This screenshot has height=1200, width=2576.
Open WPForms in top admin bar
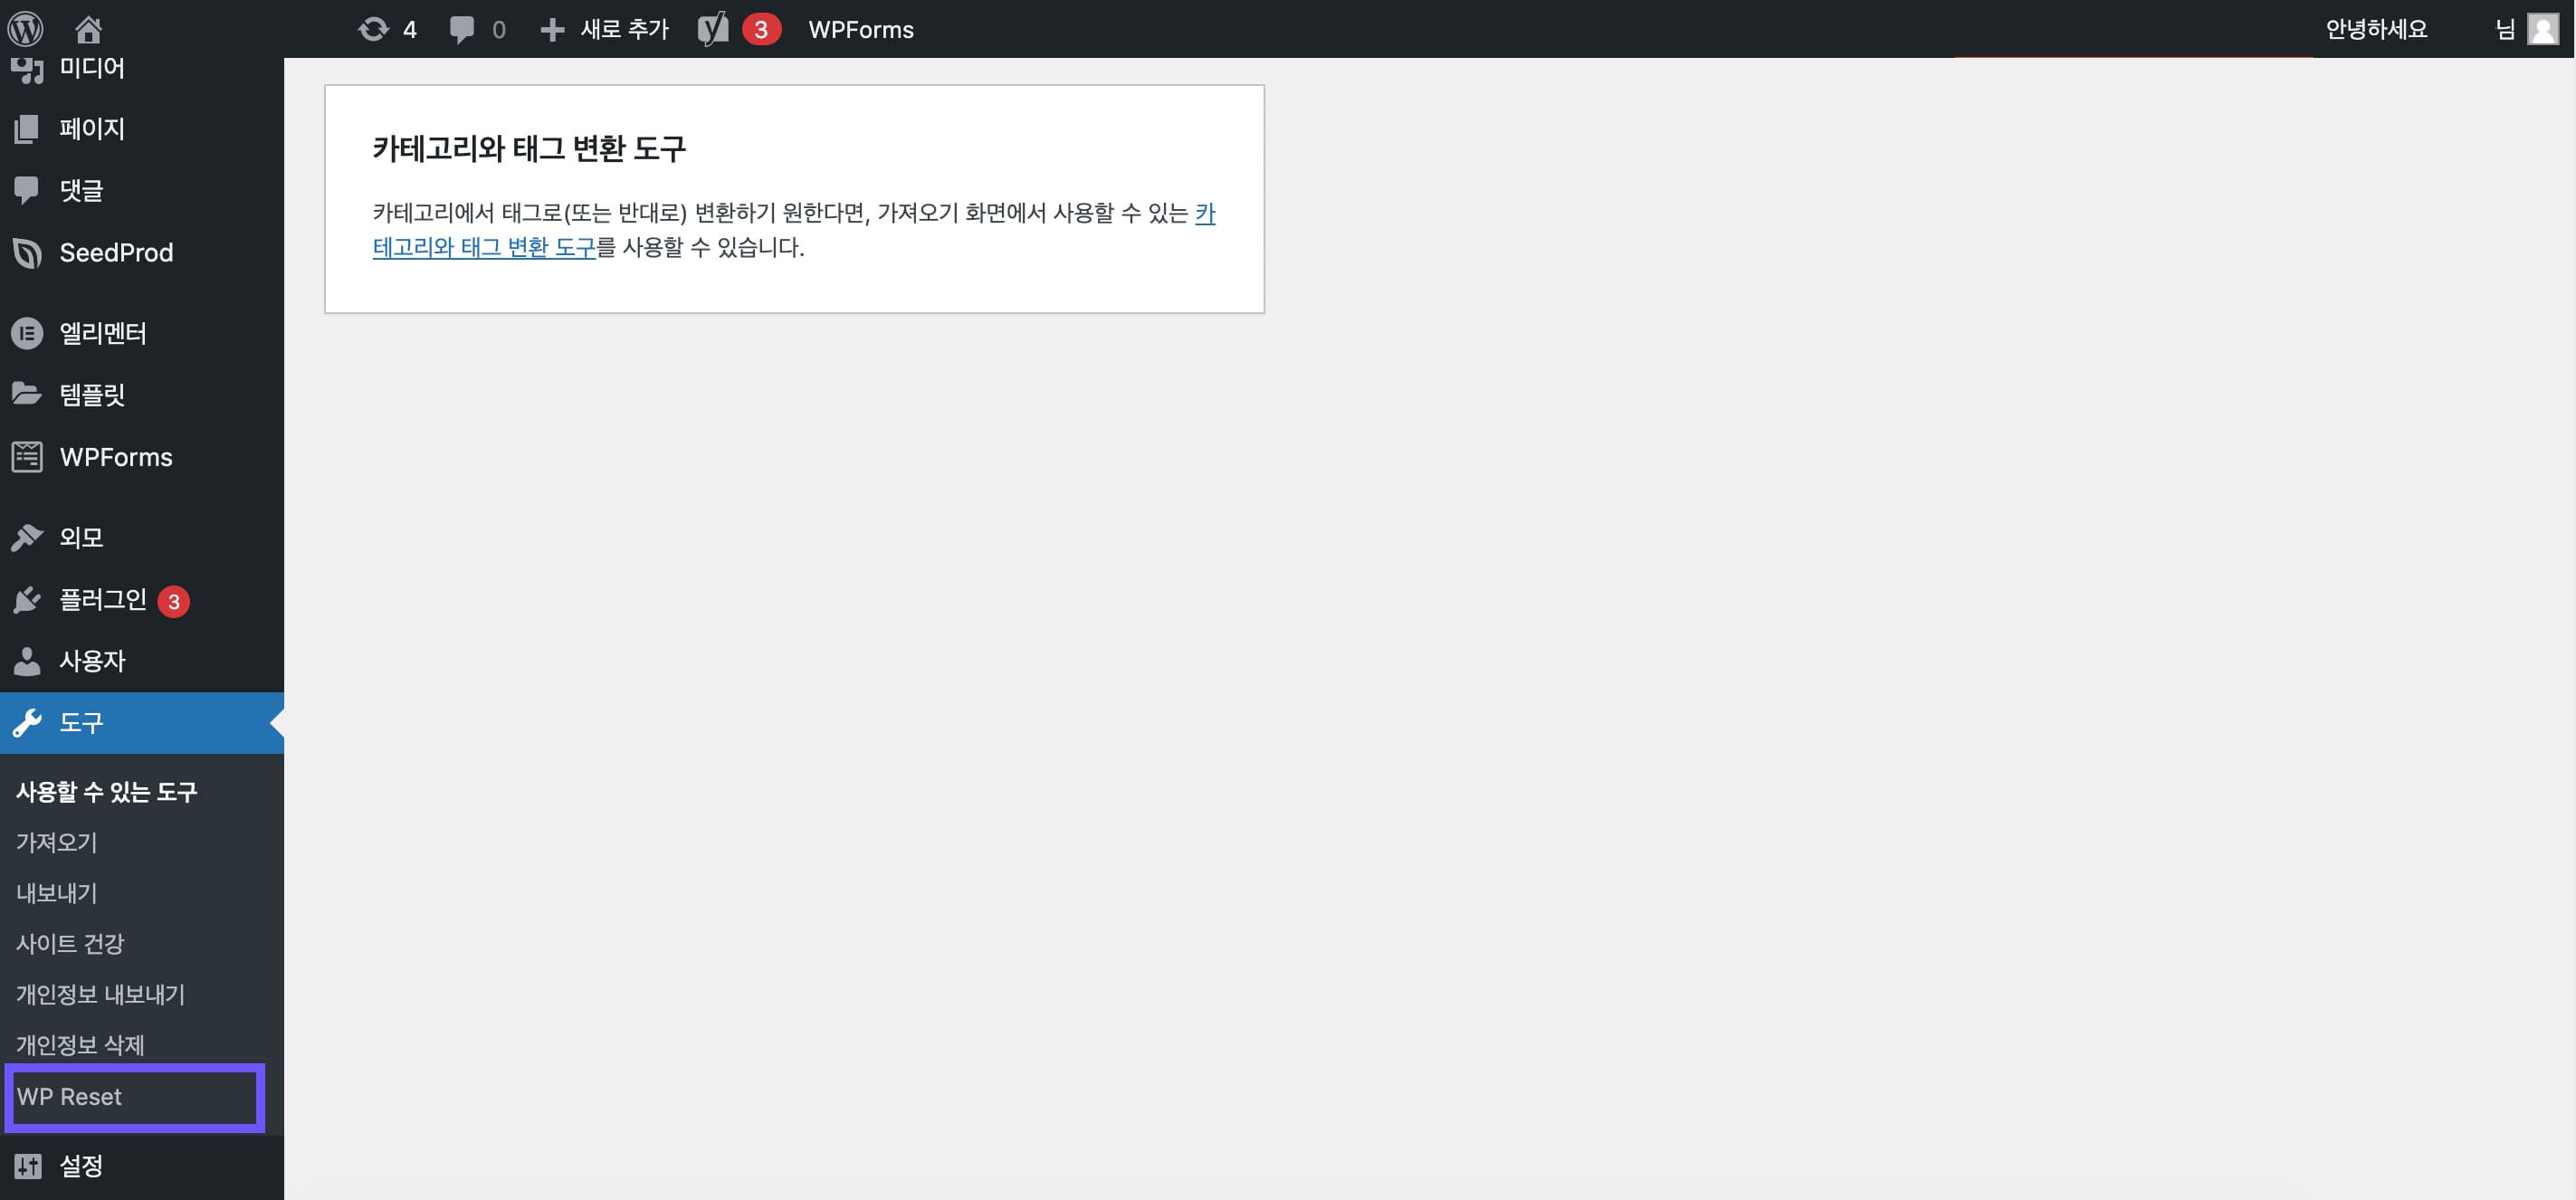click(x=860, y=29)
